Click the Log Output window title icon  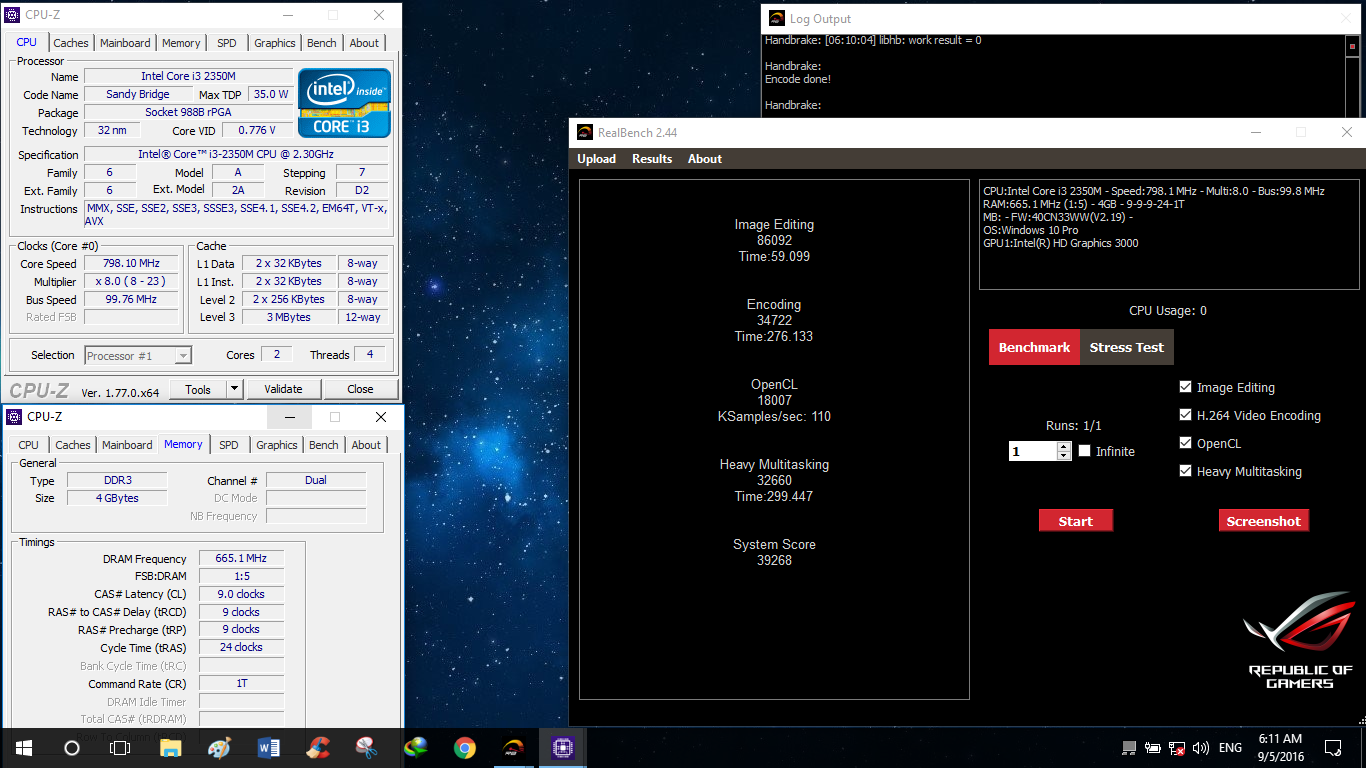[x=776, y=18]
